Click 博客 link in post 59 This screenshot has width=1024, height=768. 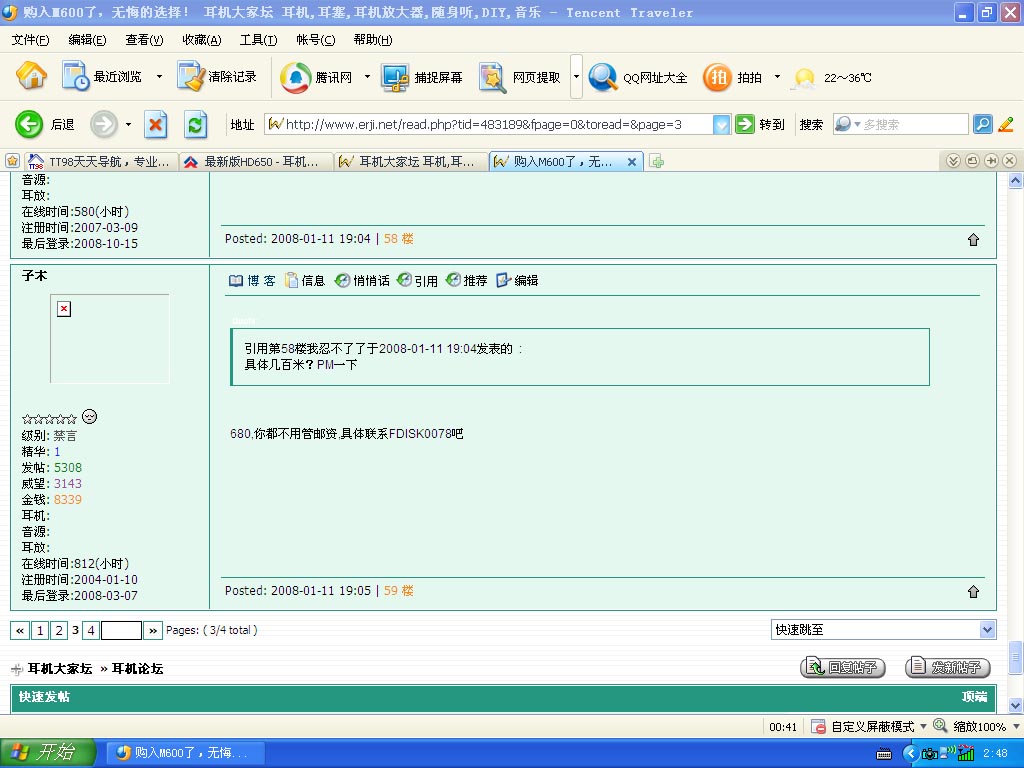click(252, 281)
